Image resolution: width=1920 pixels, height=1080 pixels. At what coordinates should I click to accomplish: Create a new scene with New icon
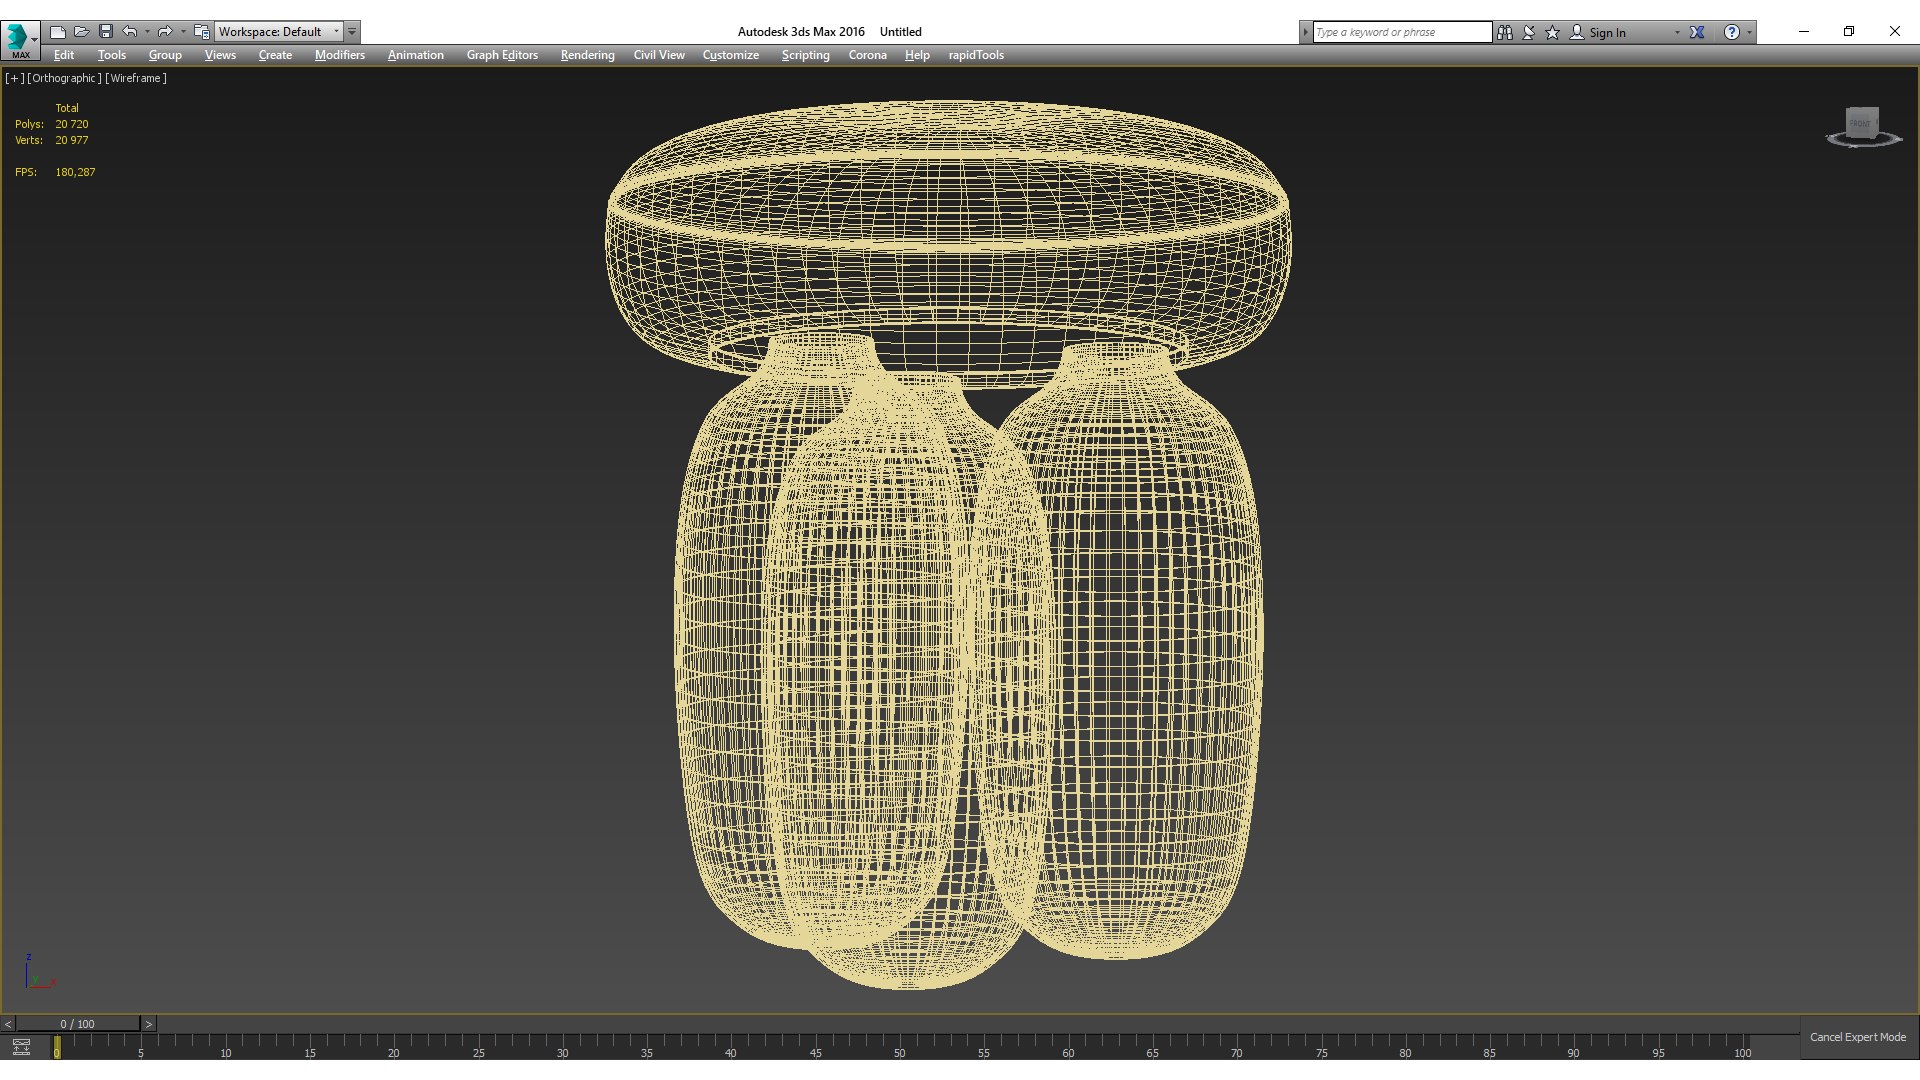(x=58, y=32)
